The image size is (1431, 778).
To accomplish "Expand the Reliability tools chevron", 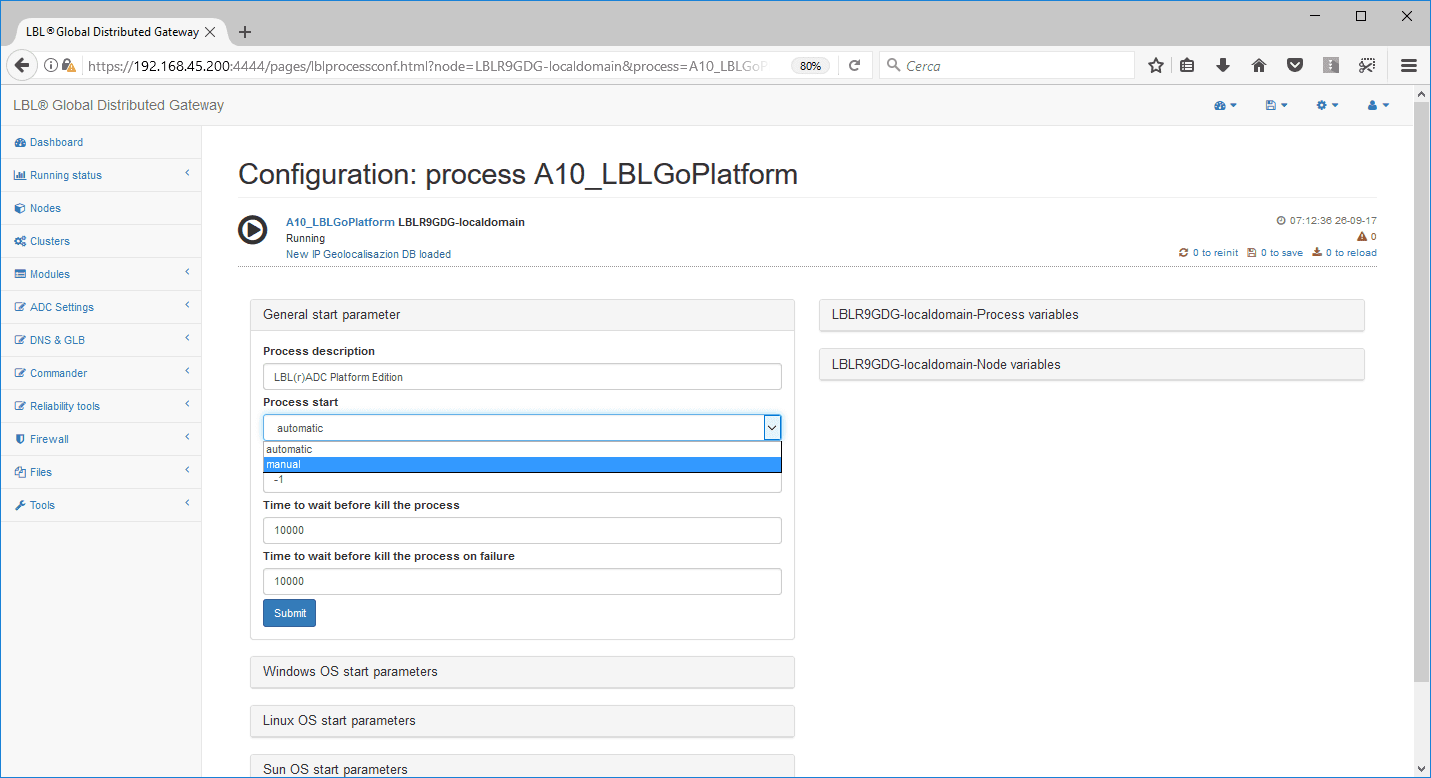I will (x=187, y=405).
